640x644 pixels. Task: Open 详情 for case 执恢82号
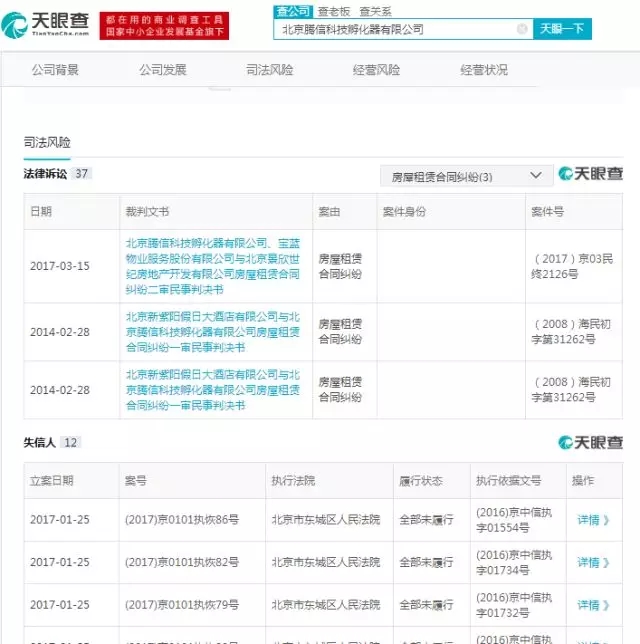click(593, 562)
